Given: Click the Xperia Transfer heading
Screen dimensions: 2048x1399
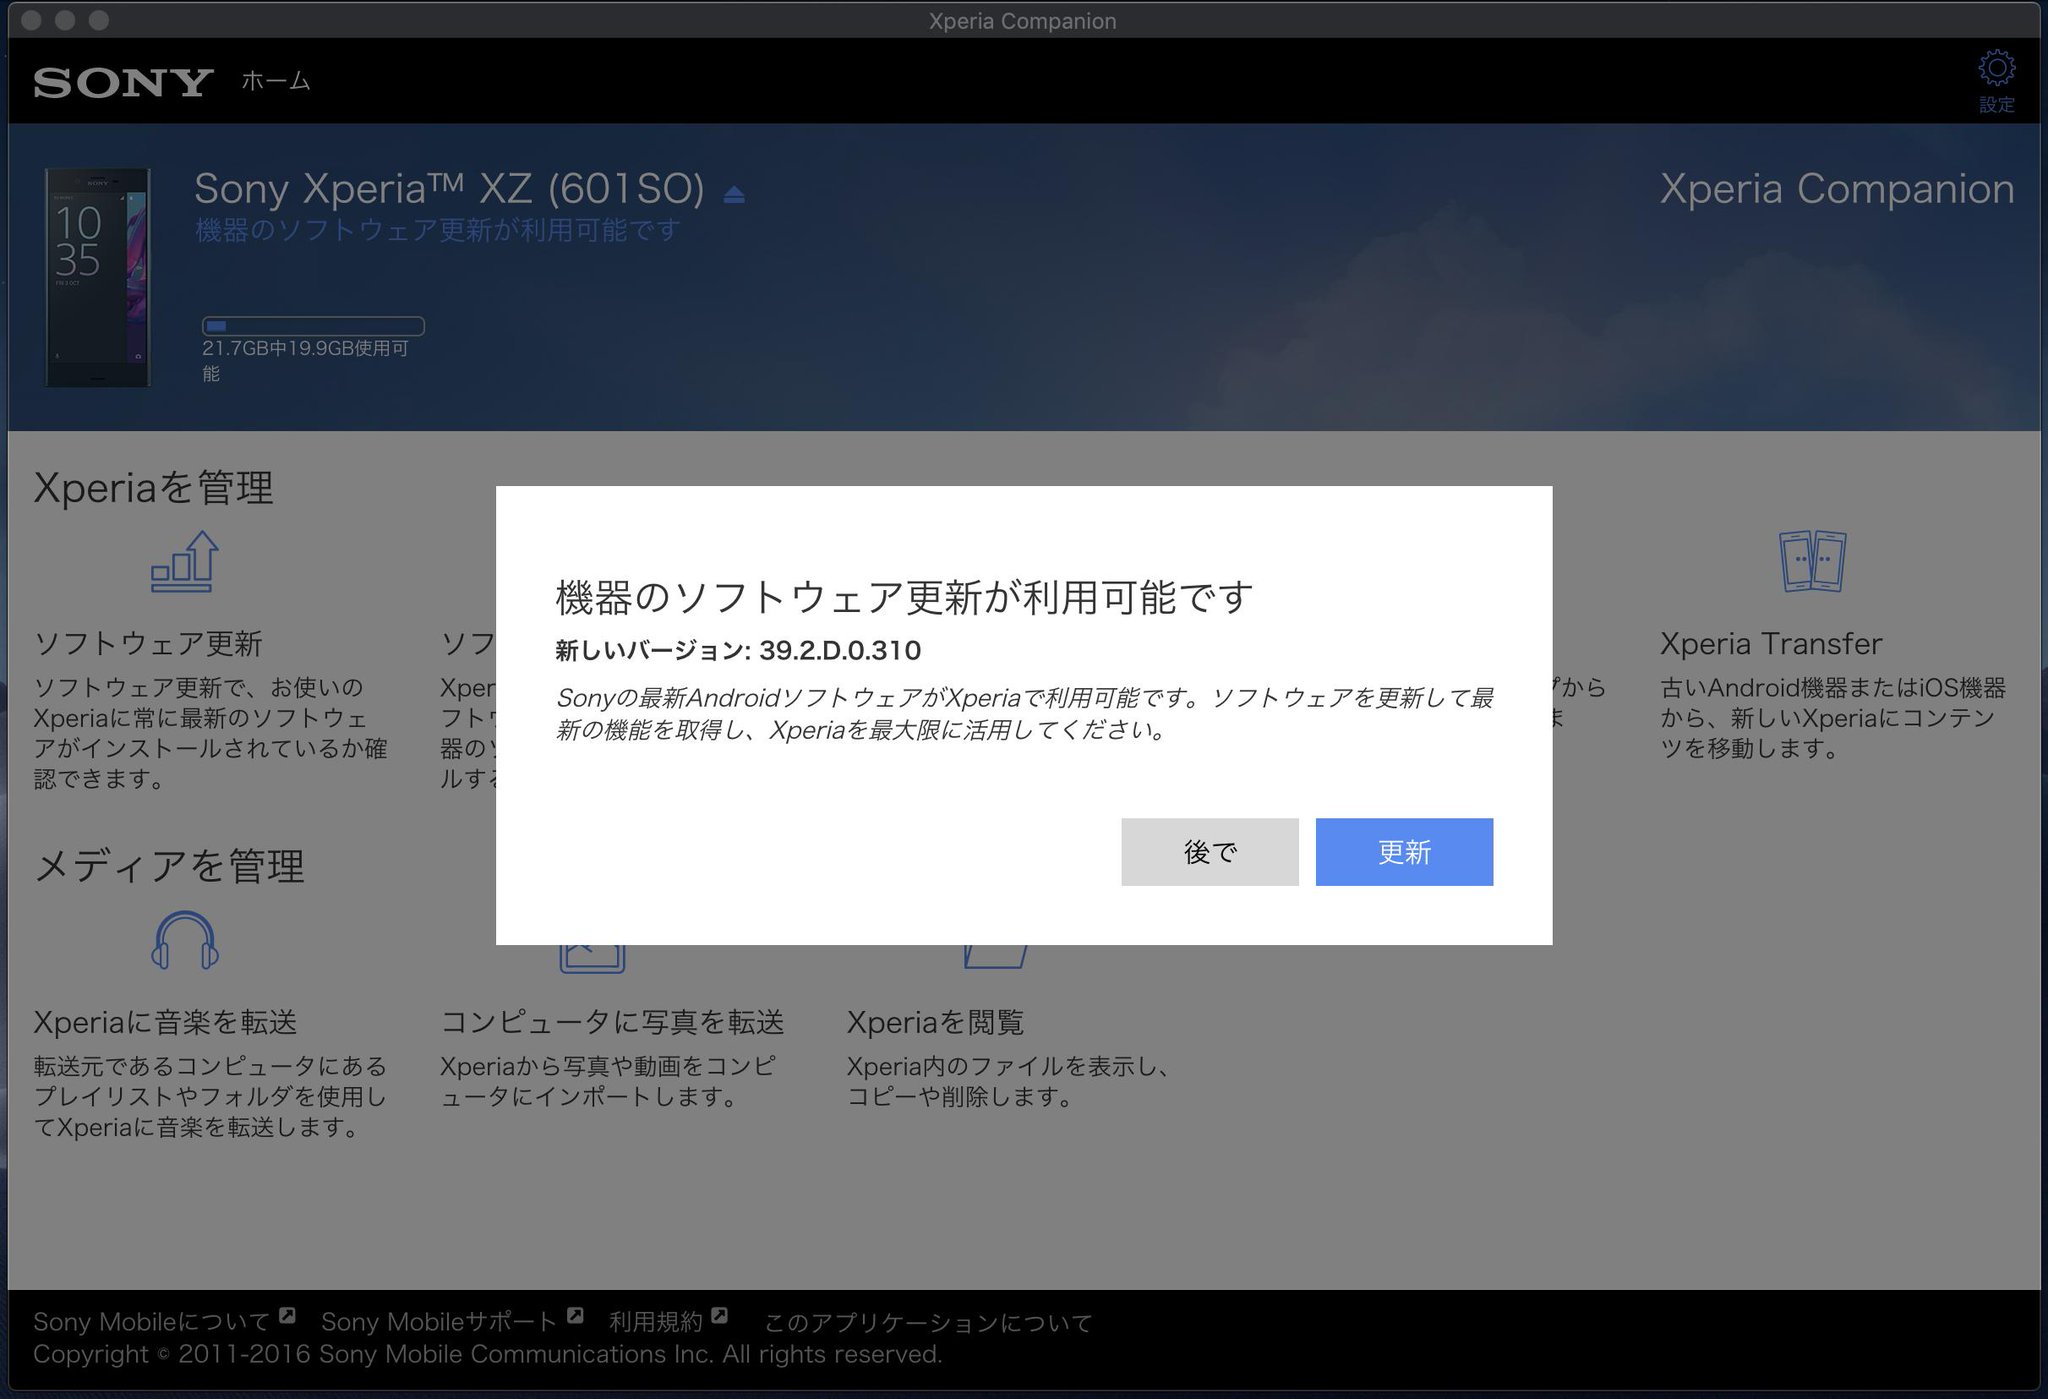Looking at the screenshot, I should [x=1771, y=643].
